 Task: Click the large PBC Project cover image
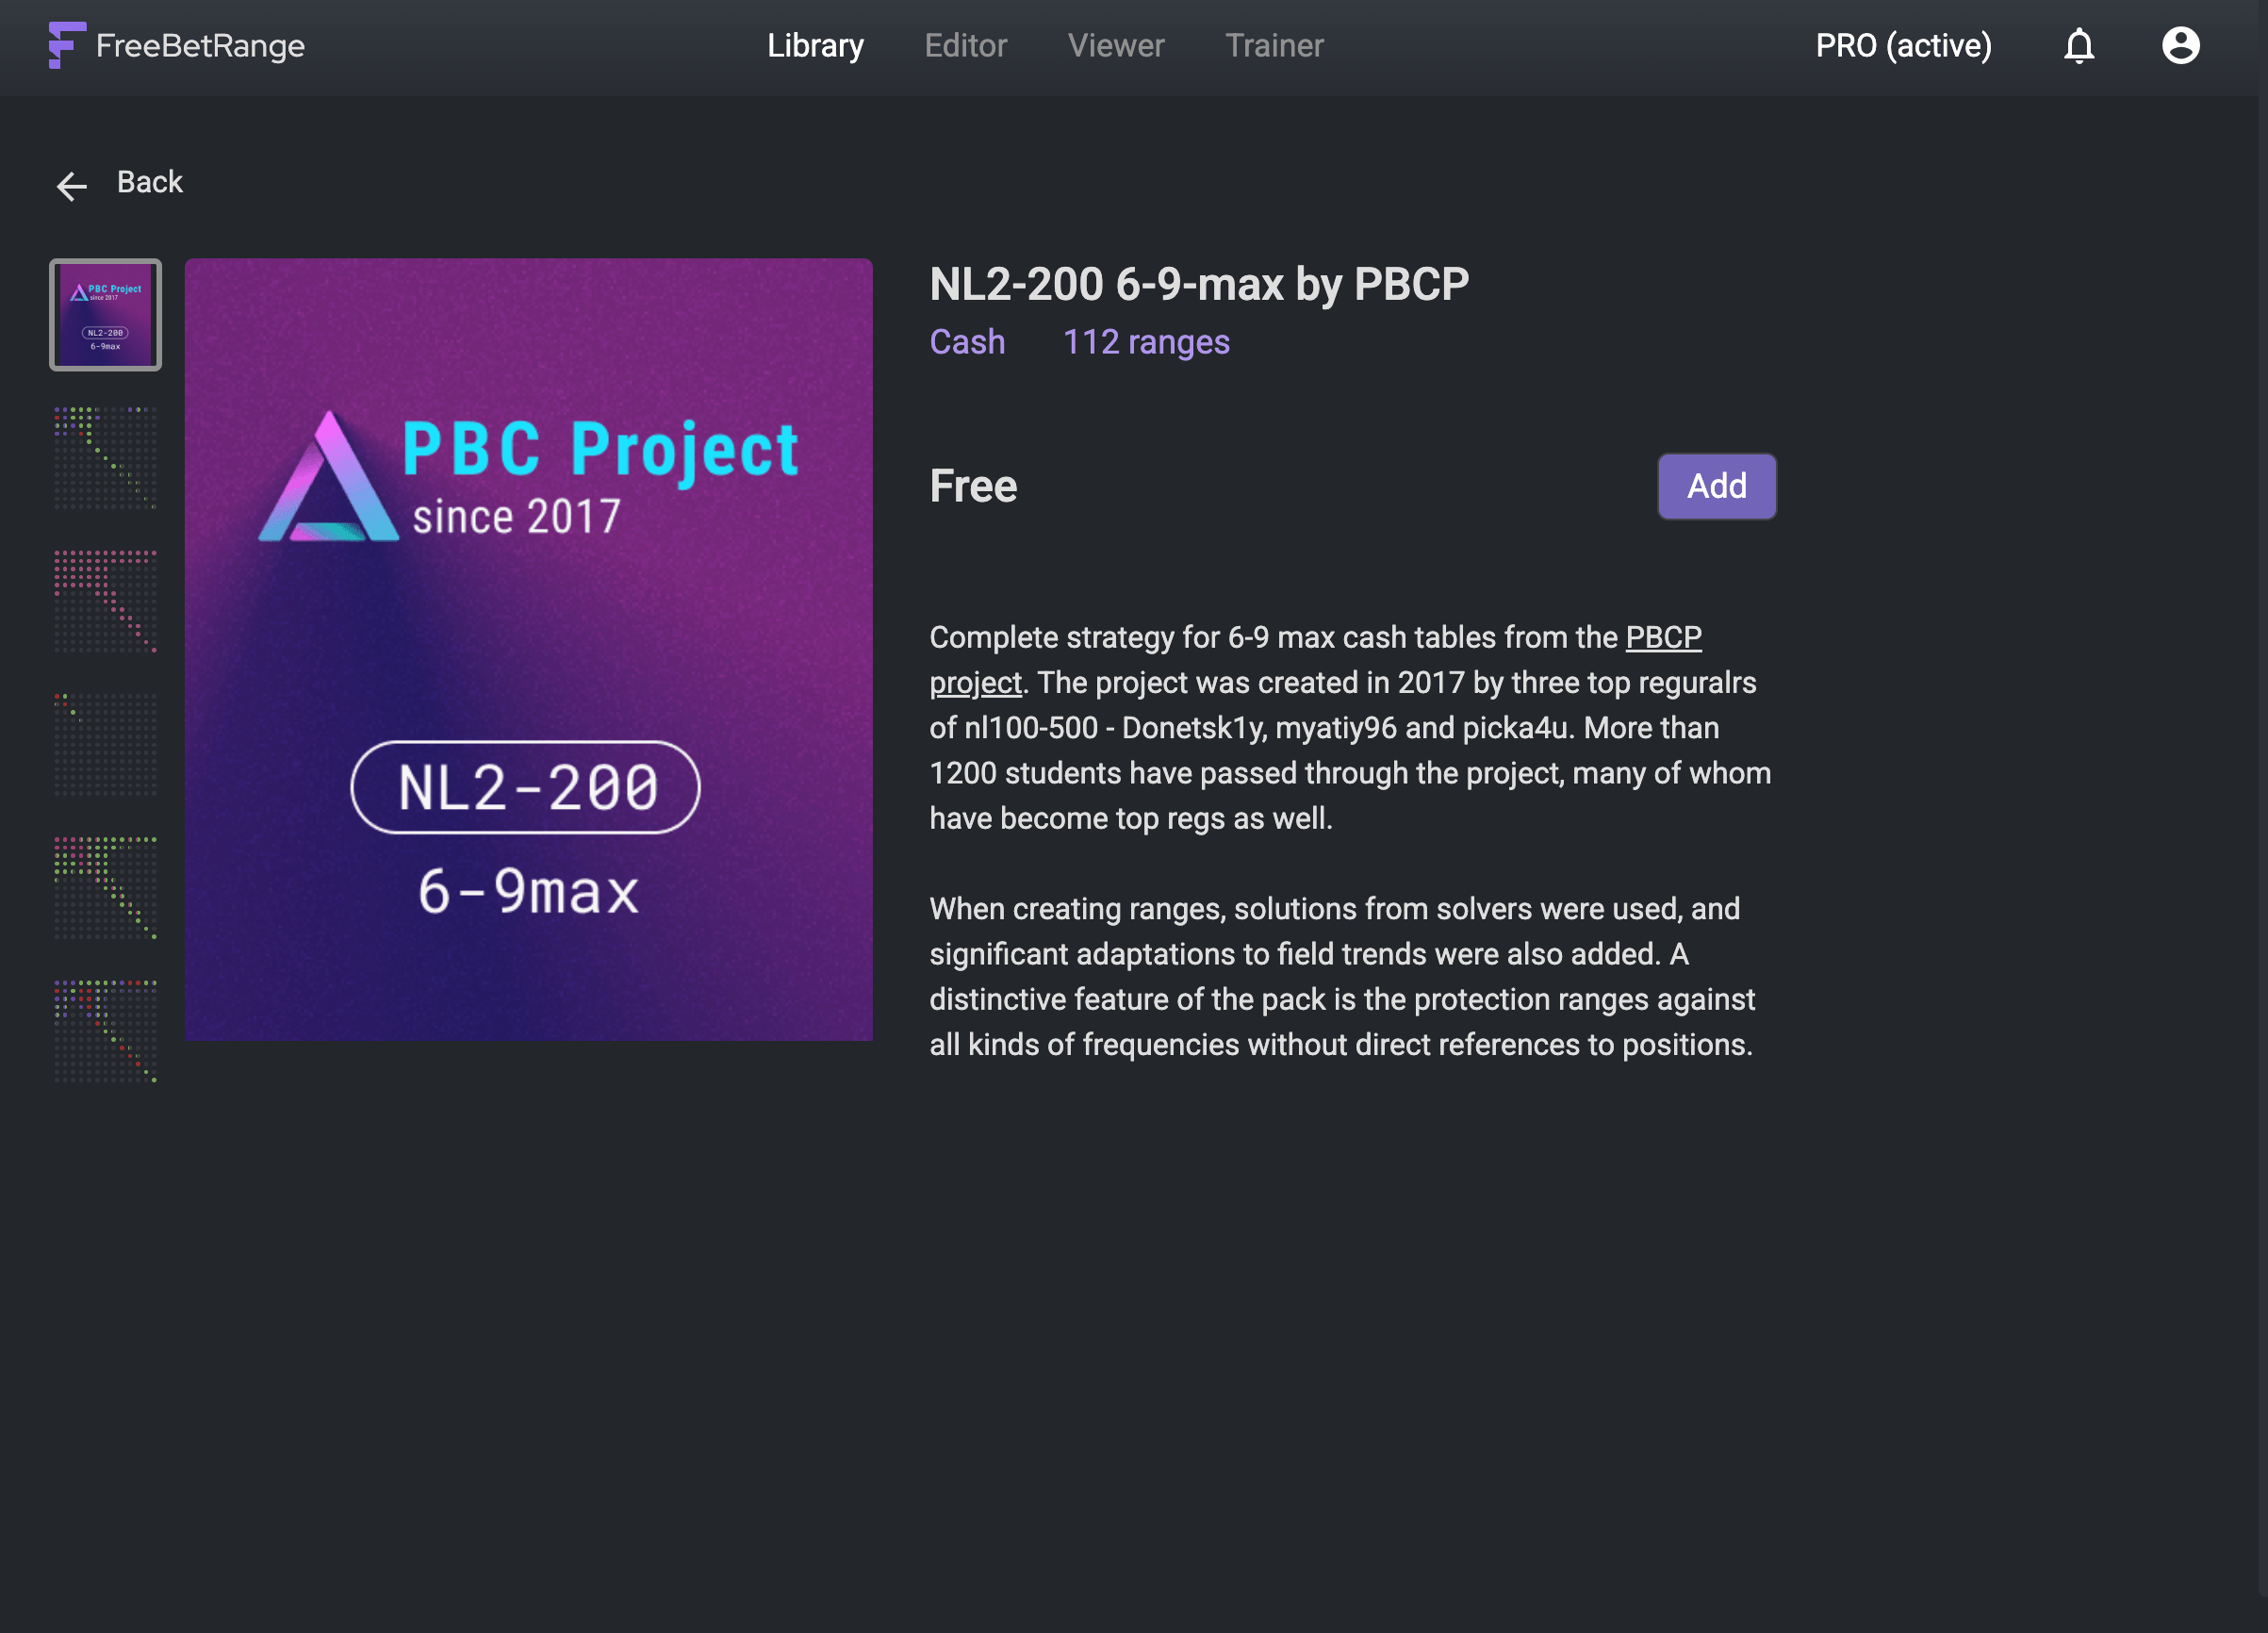[x=528, y=650]
